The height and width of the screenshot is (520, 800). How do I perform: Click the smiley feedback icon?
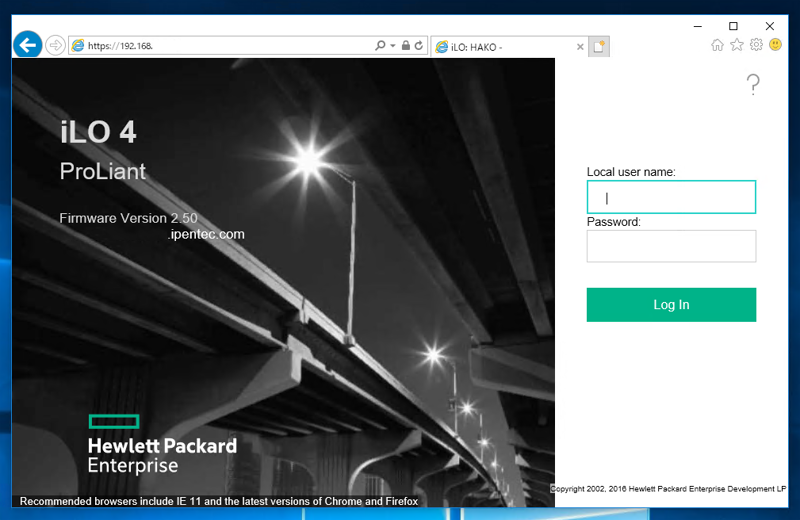click(x=776, y=45)
